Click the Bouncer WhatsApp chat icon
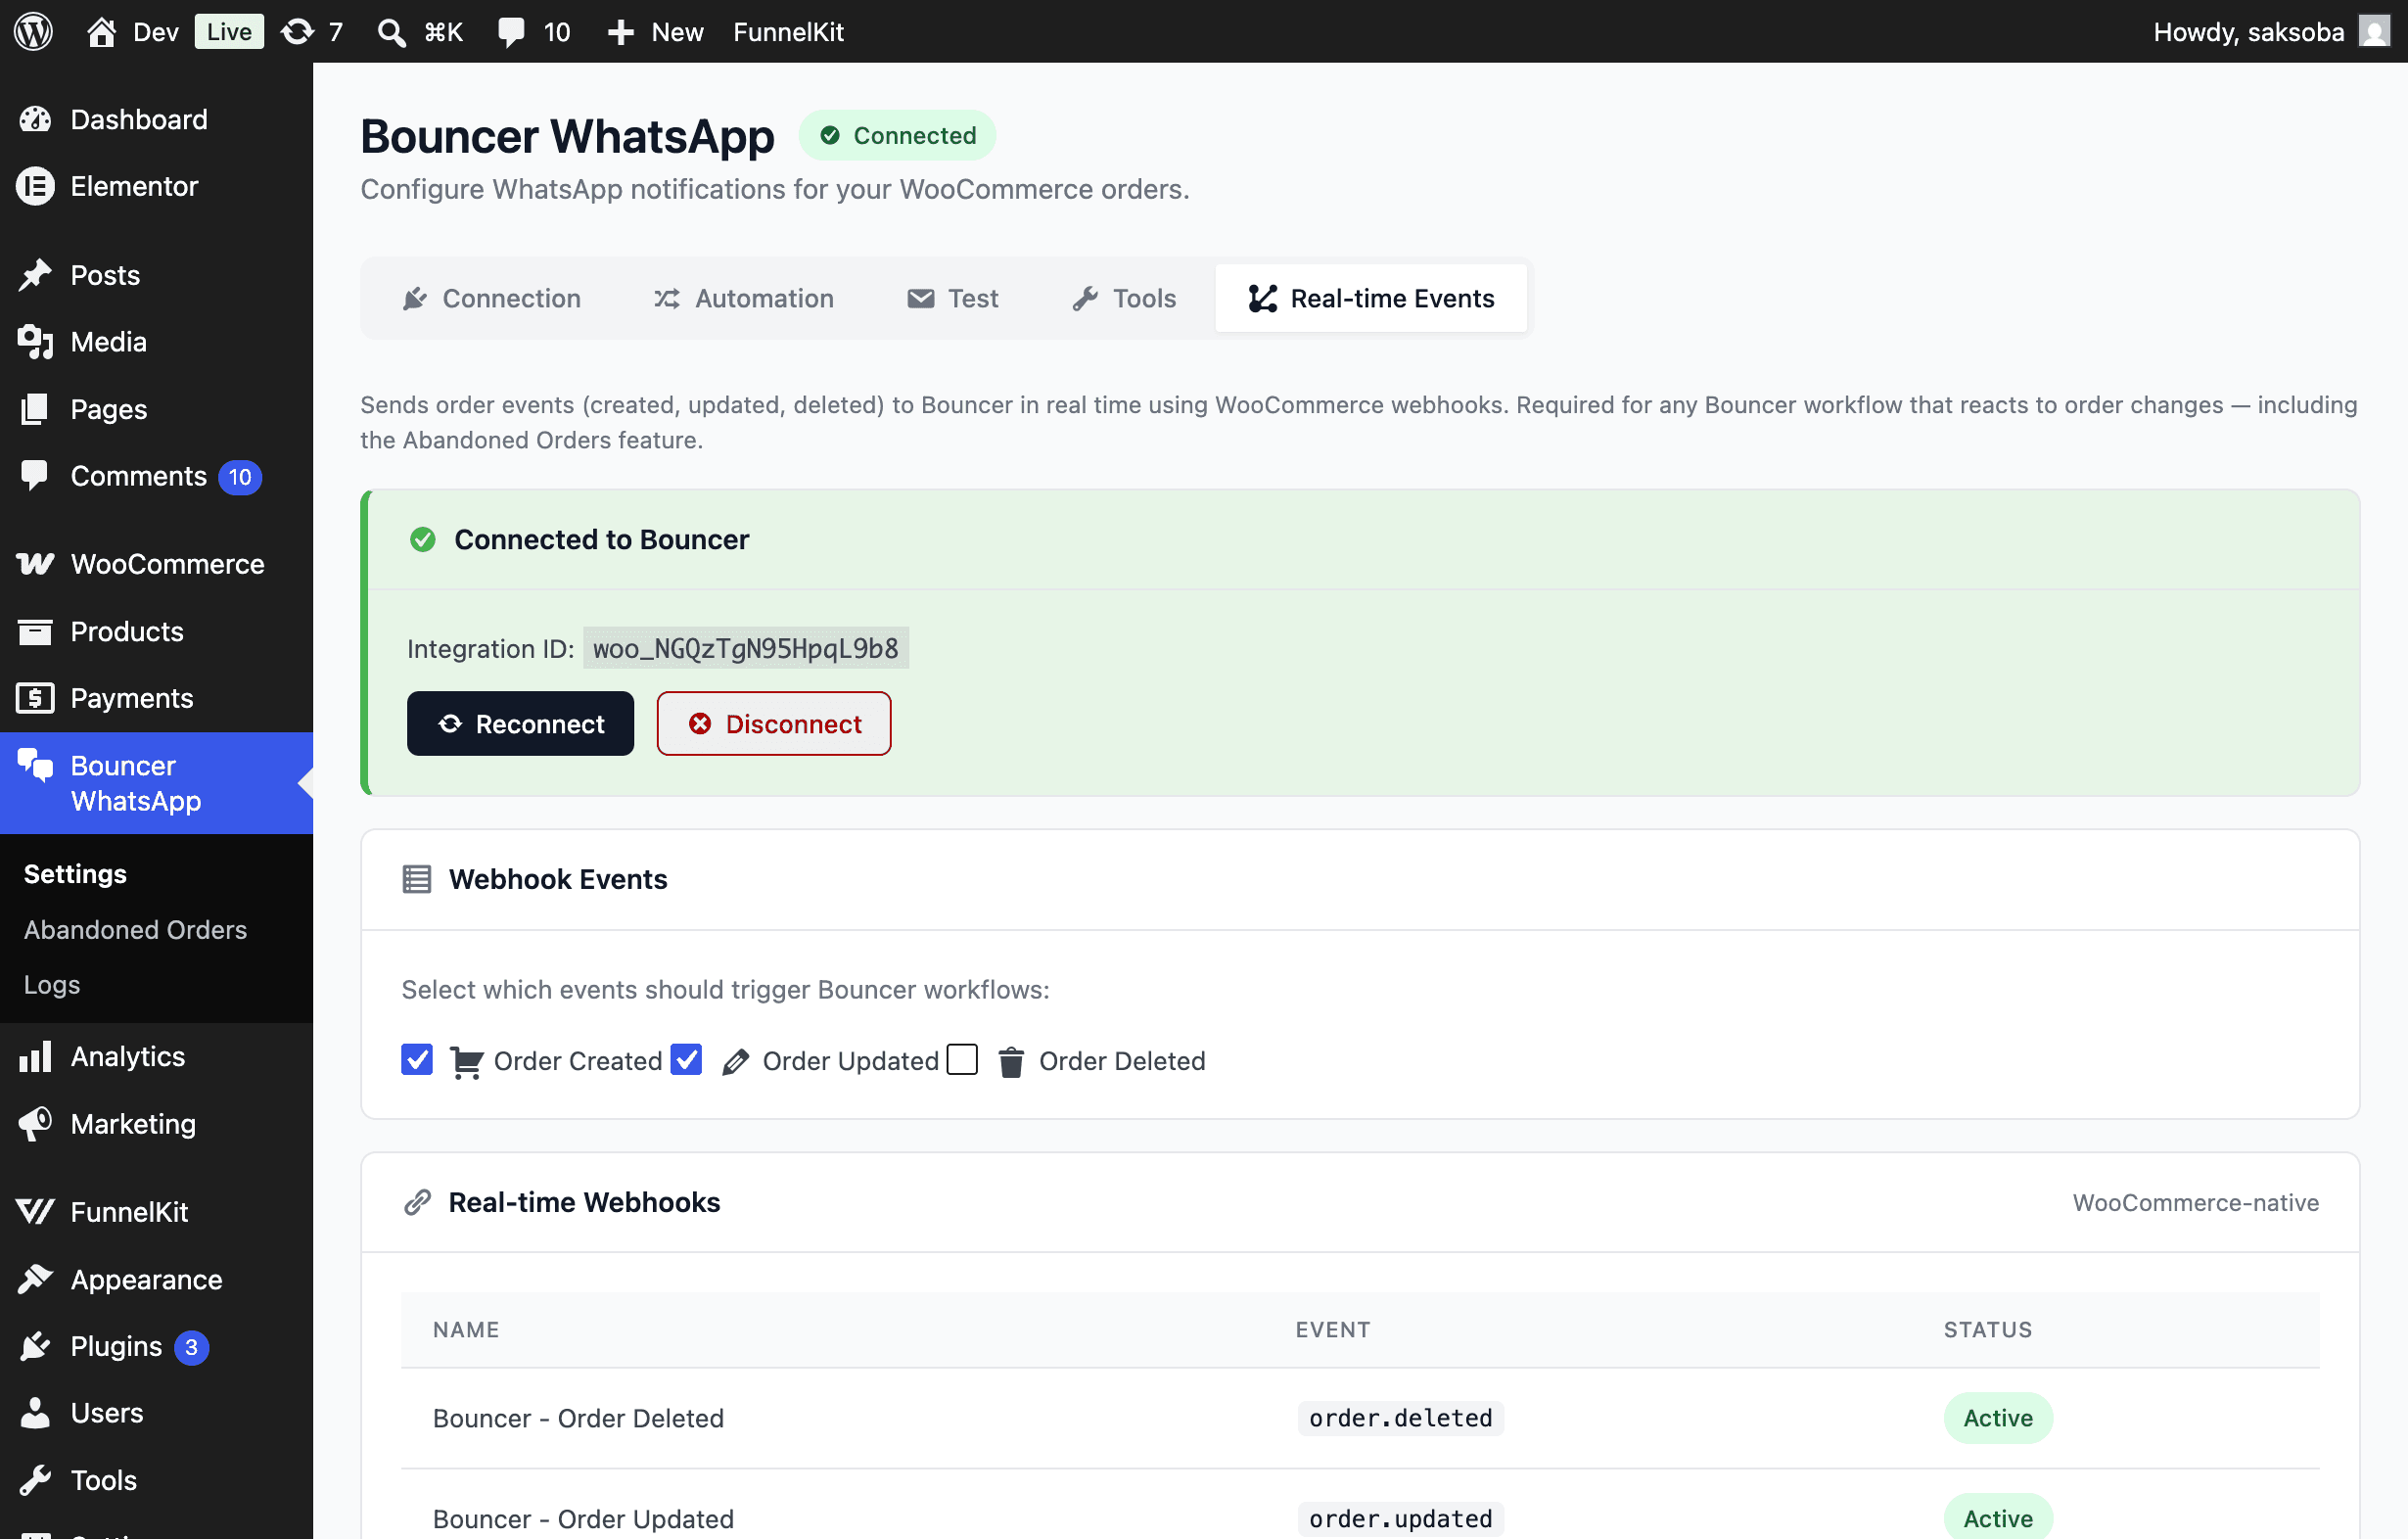Viewport: 2408px width, 1539px height. click(35, 765)
